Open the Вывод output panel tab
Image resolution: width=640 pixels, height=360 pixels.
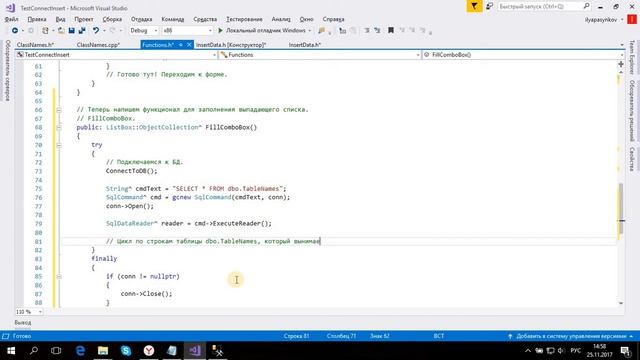[x=23, y=322]
